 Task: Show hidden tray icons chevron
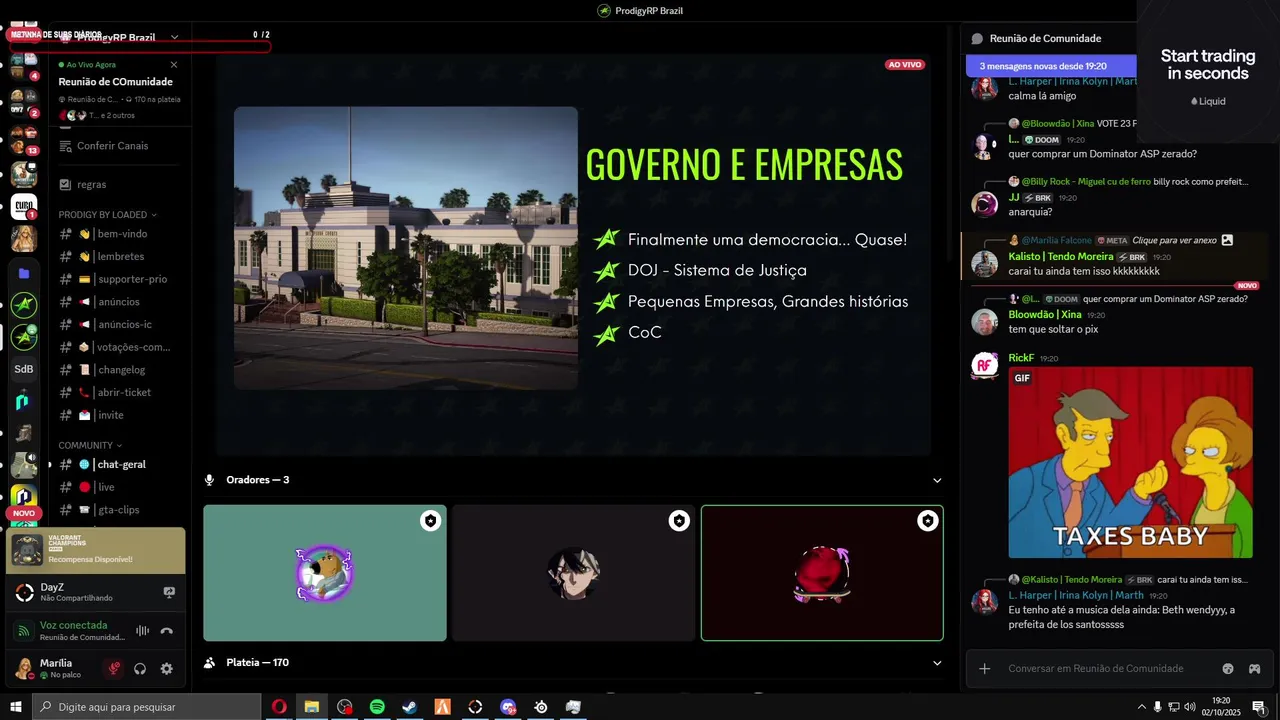[1141, 707]
